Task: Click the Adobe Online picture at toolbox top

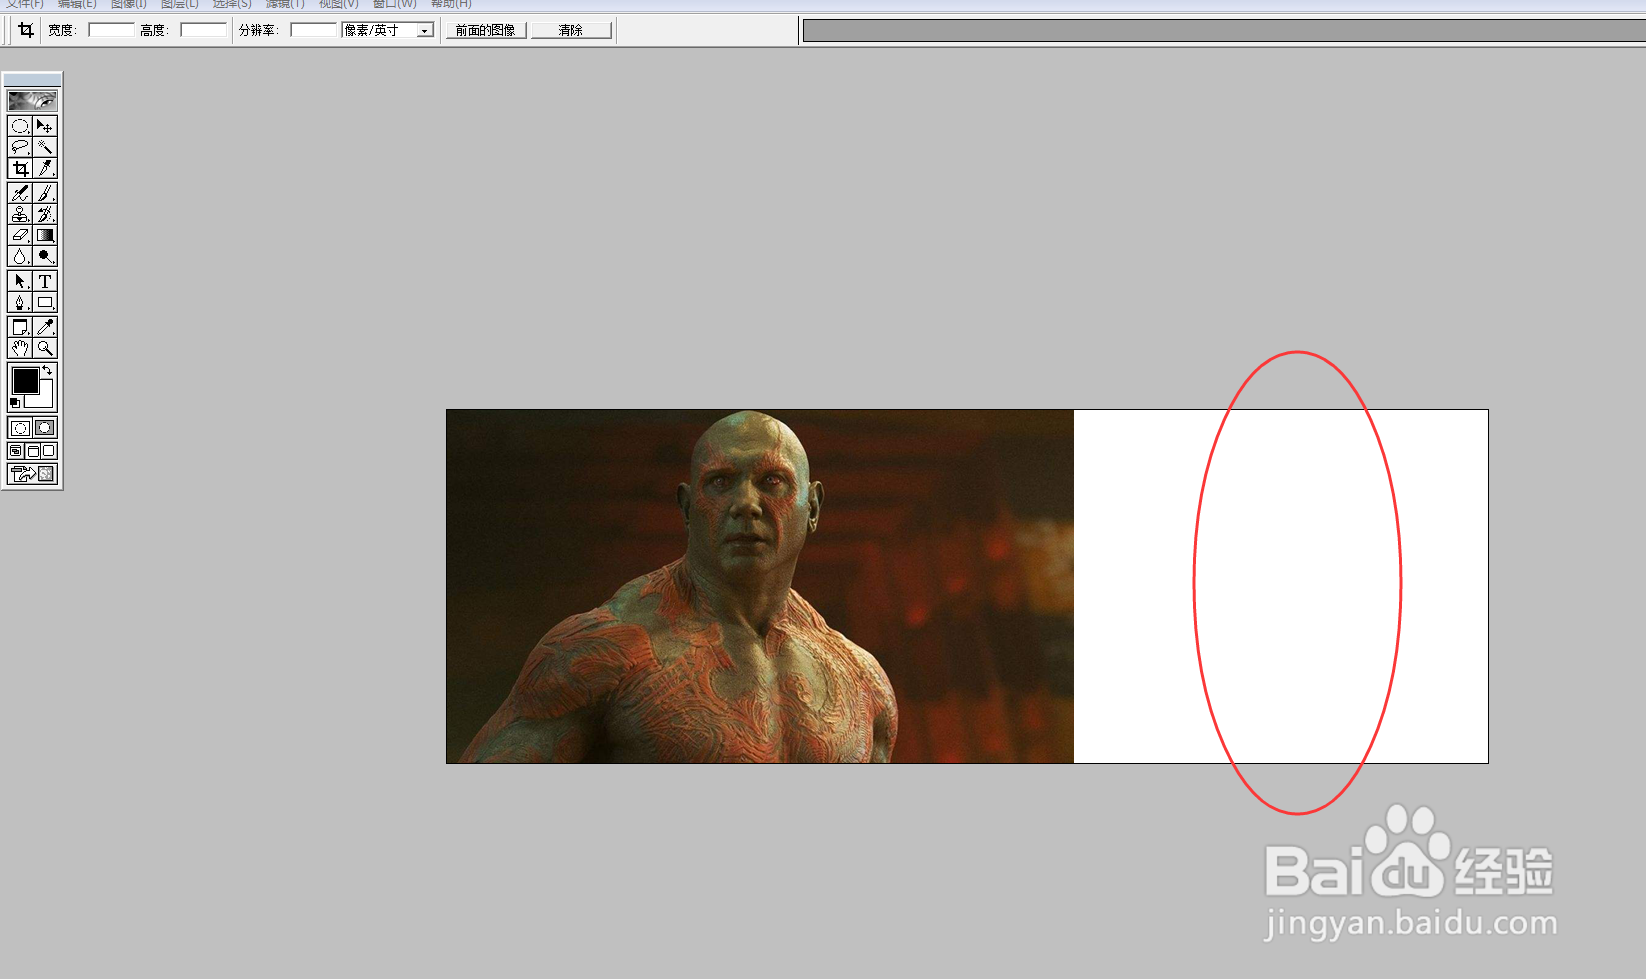Action: [x=33, y=101]
